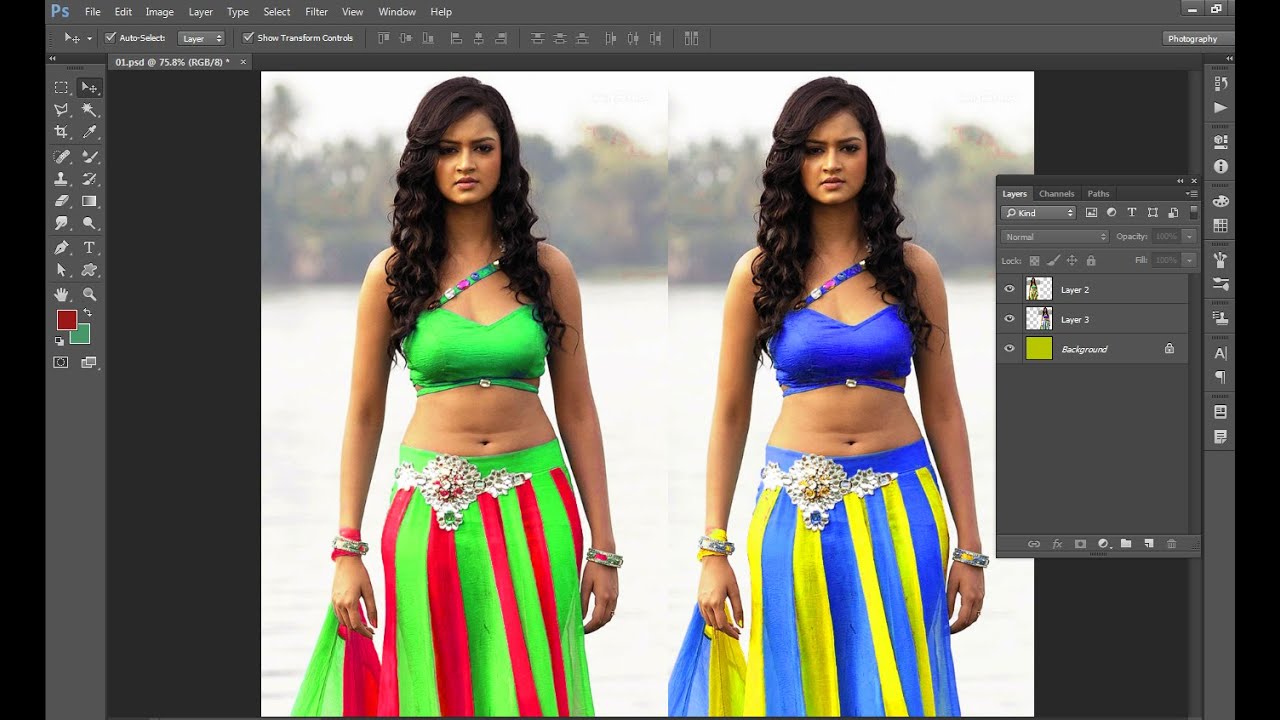Hide Layer 3 with its eye icon
1280x720 pixels.
(1009, 319)
